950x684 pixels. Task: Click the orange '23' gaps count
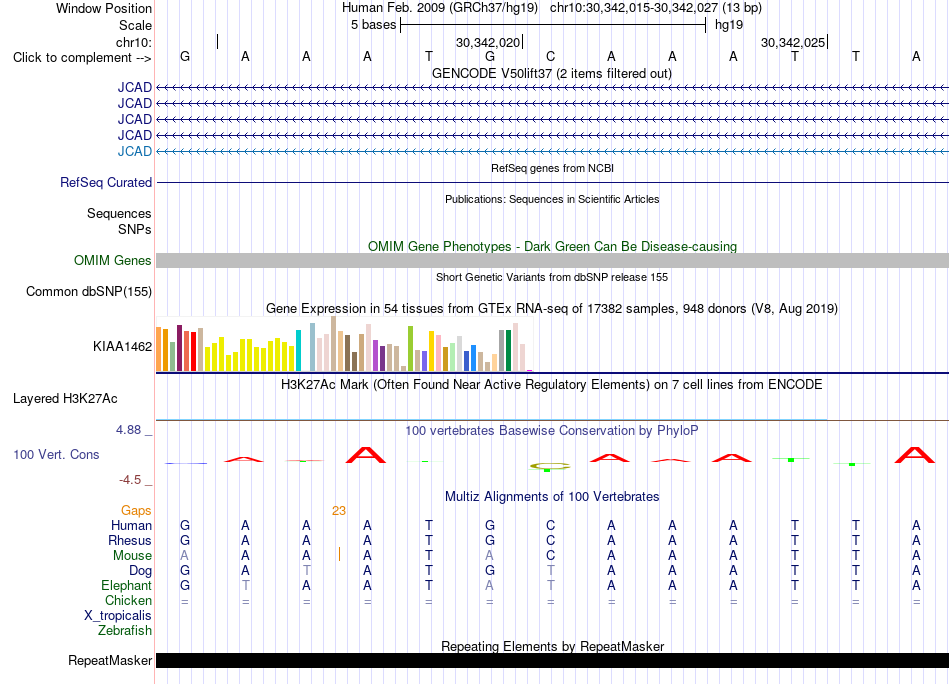click(339, 511)
